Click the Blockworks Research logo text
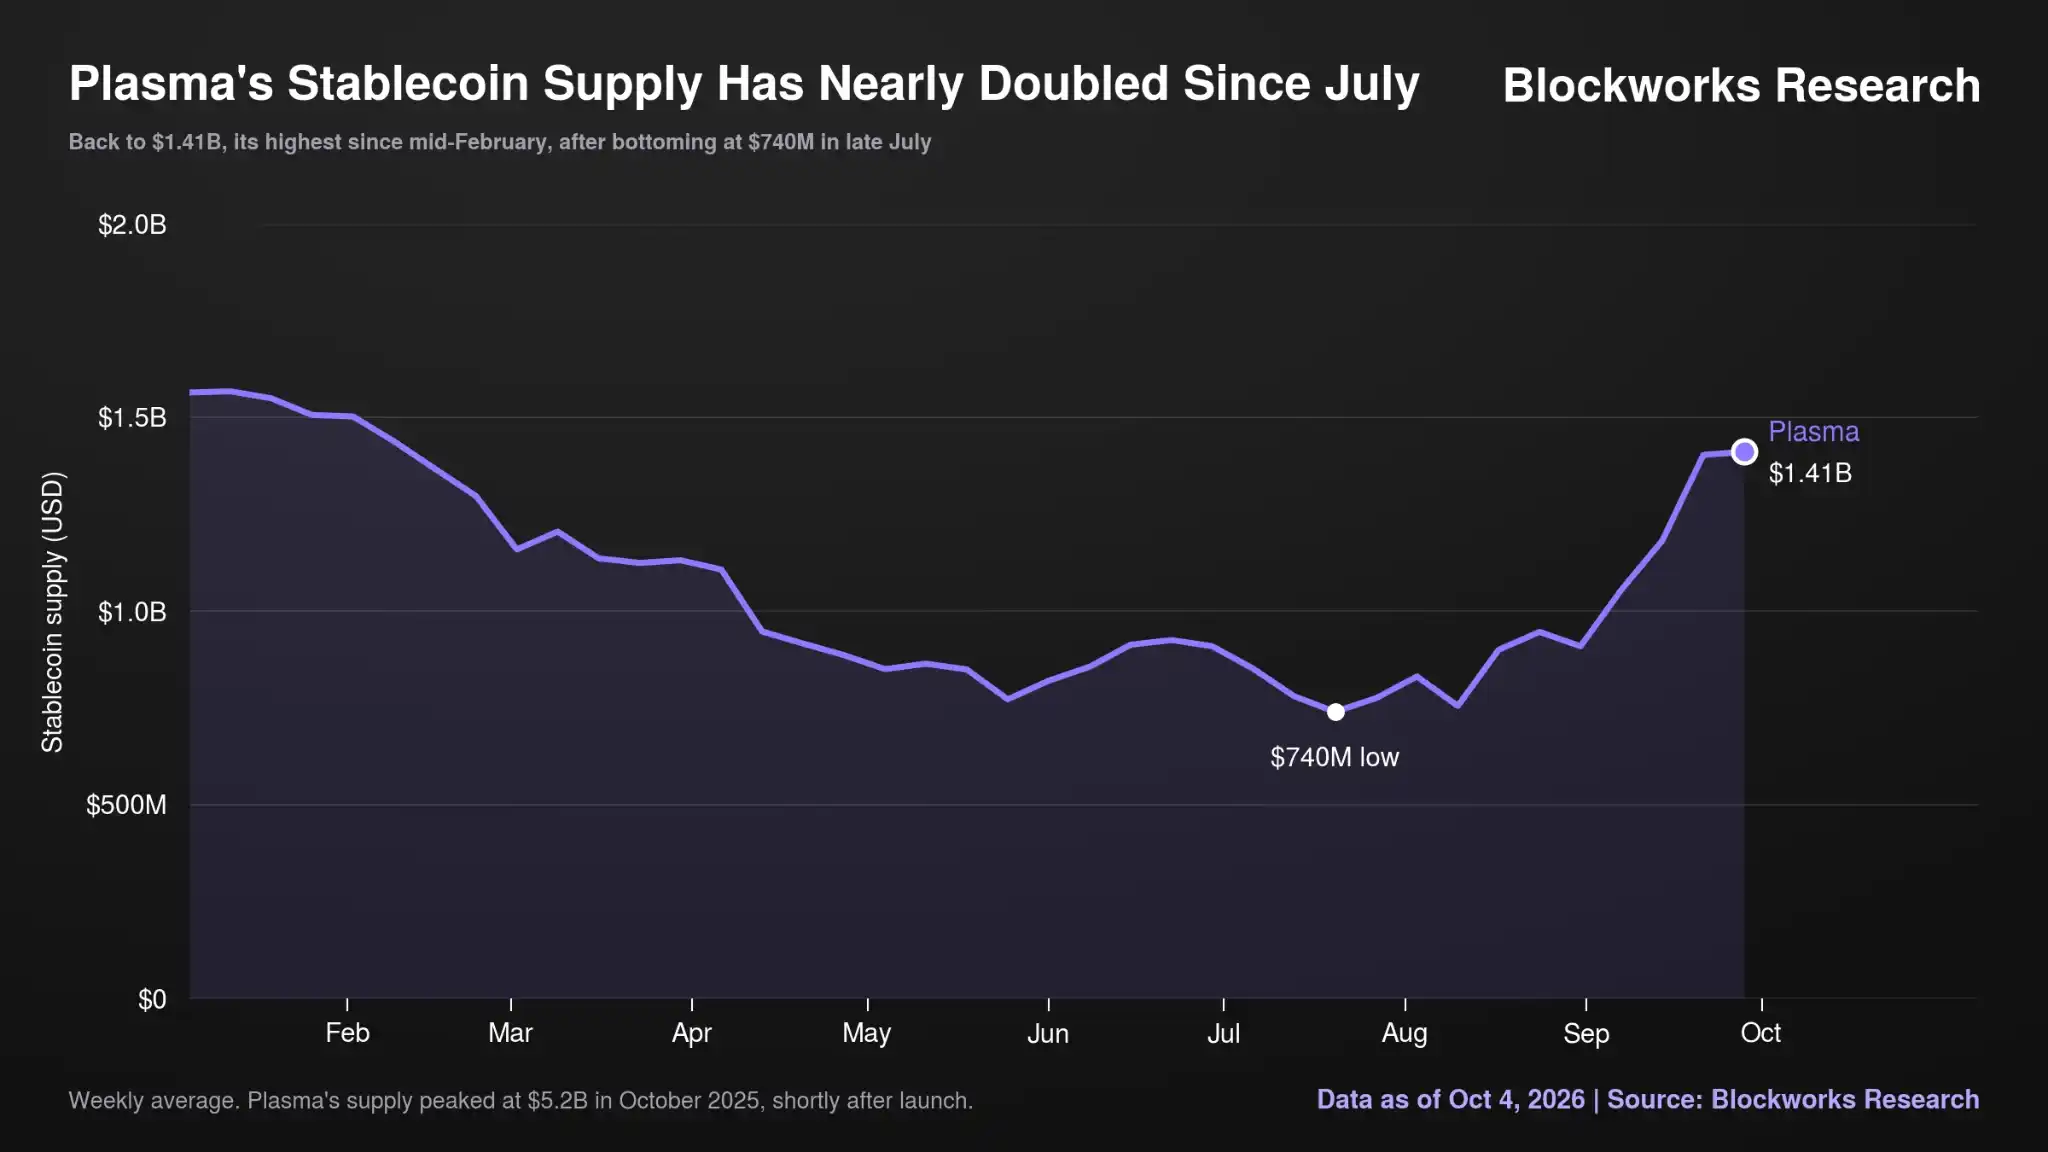Image resolution: width=2048 pixels, height=1152 pixels. click(1741, 85)
